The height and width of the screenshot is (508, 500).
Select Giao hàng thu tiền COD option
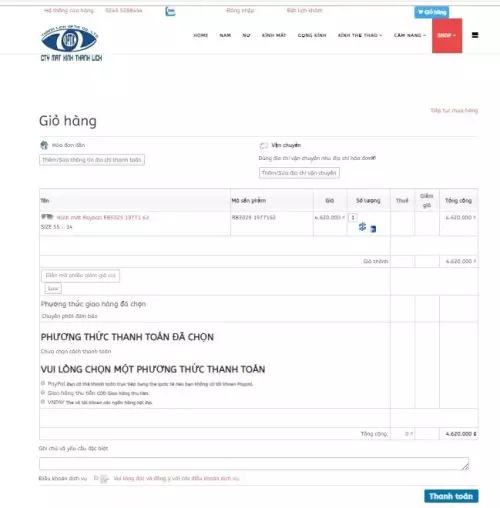click(x=43, y=393)
